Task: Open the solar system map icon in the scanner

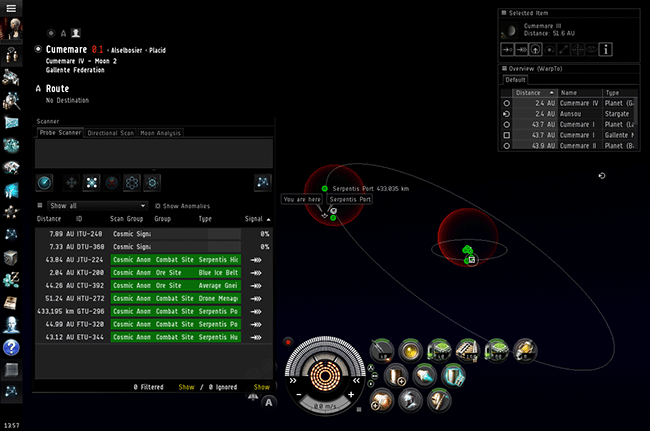Action: click(263, 182)
